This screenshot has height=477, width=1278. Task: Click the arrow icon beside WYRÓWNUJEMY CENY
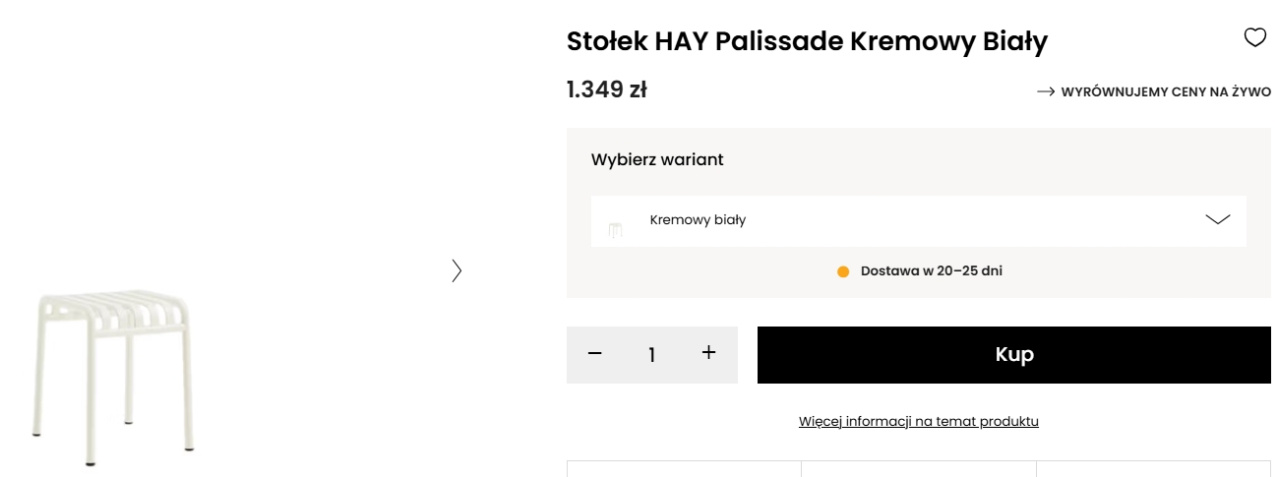1046,92
